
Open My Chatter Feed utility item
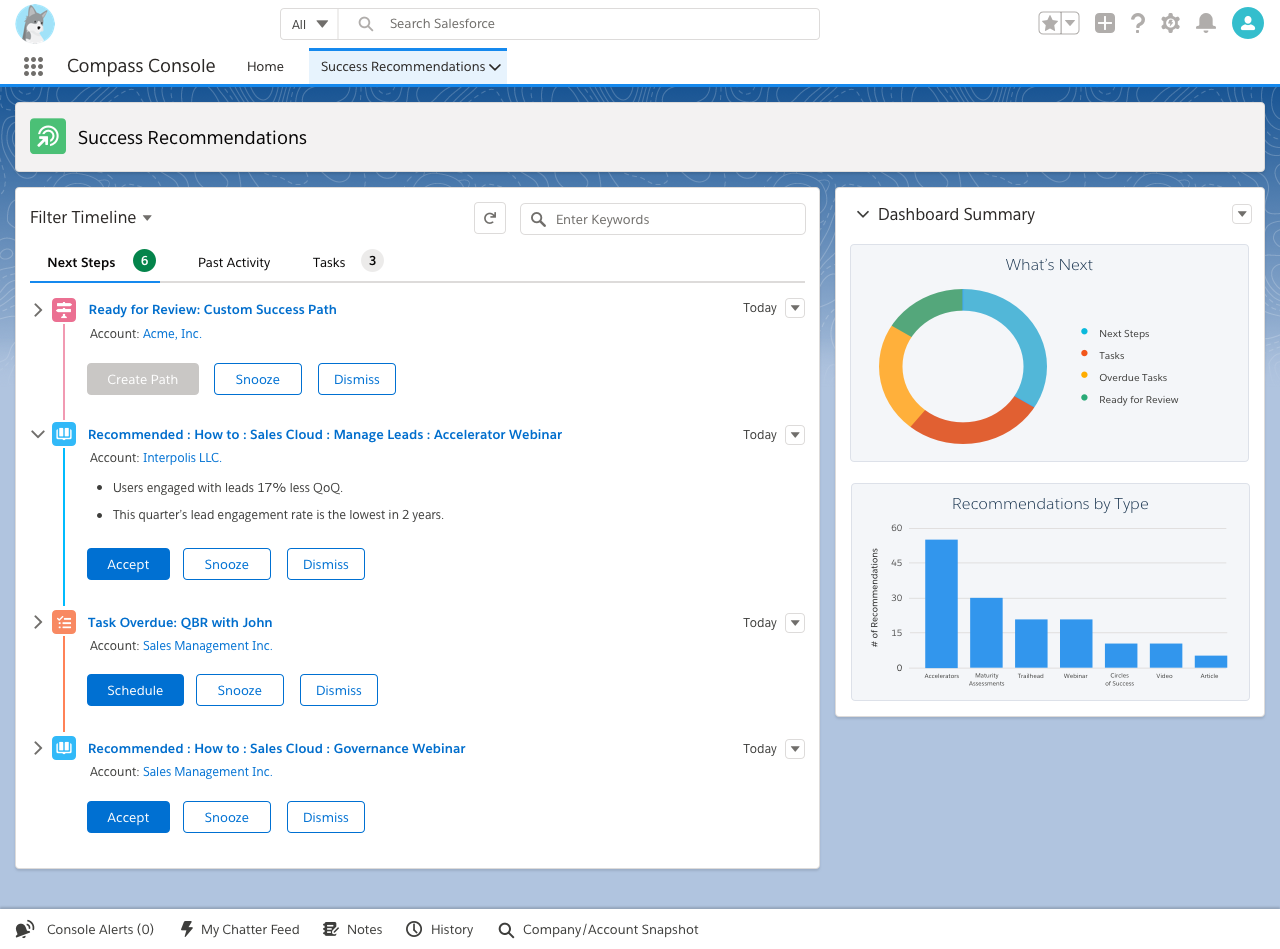[240, 929]
